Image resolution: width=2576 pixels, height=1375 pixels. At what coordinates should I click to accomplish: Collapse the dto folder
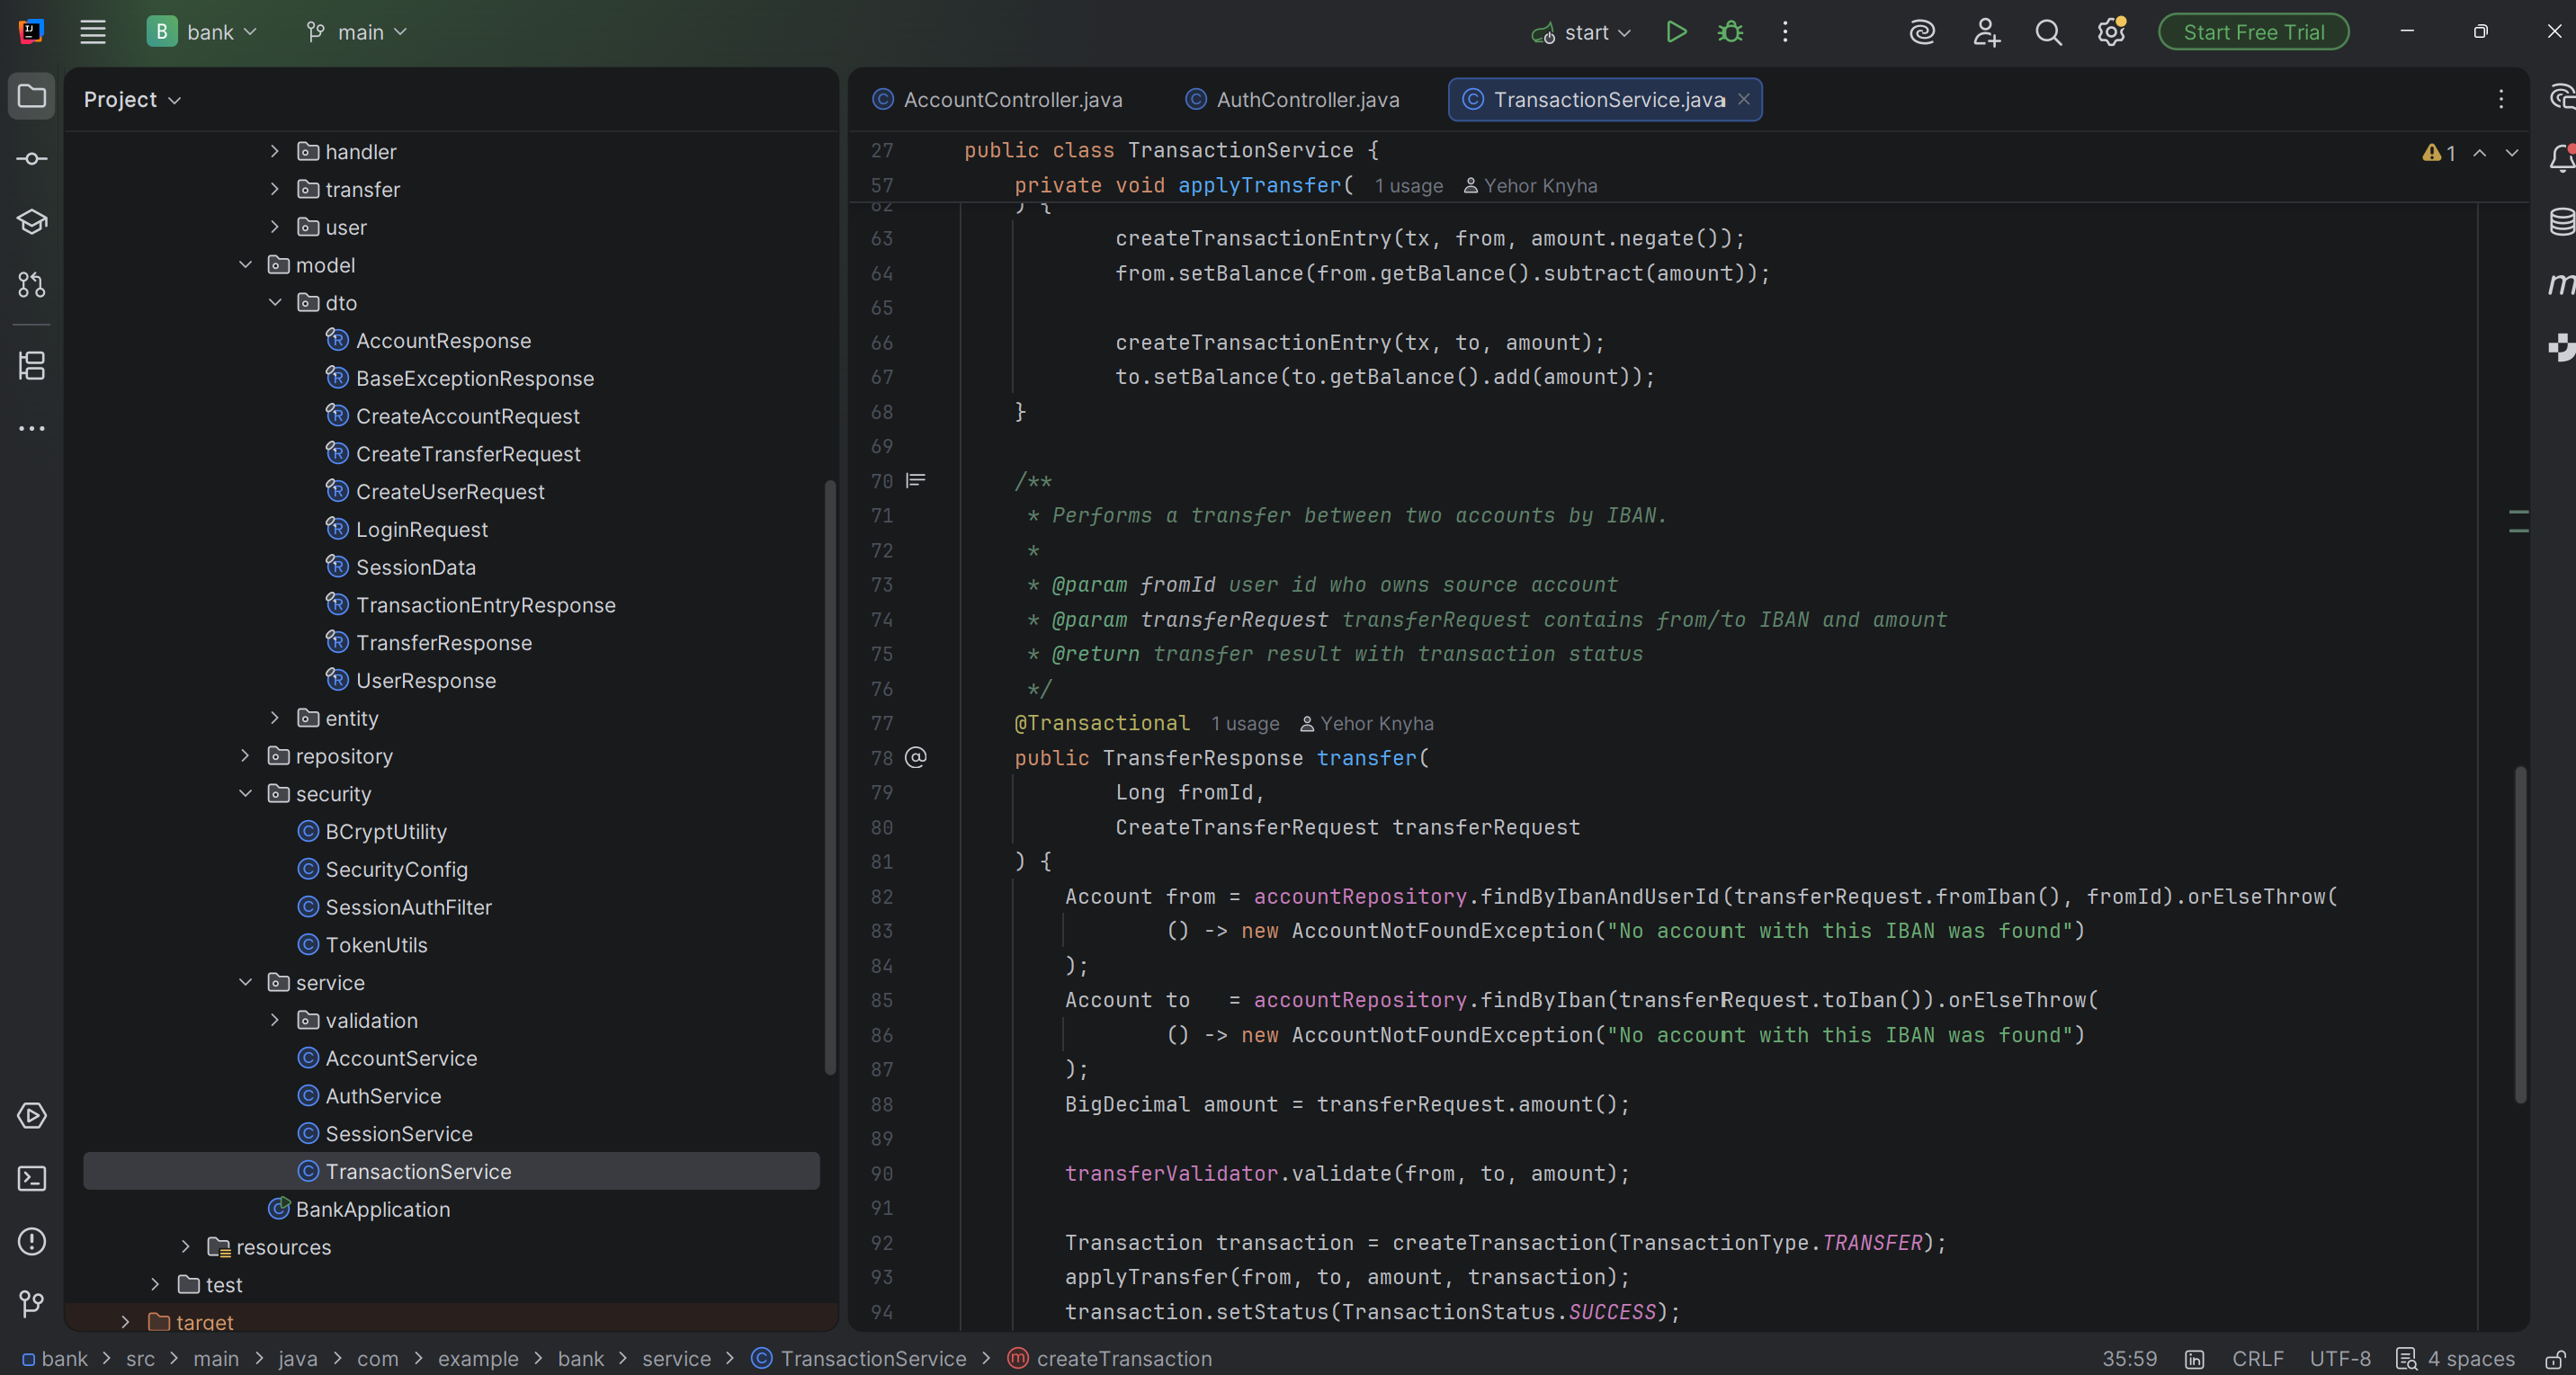pyautogui.click(x=275, y=302)
